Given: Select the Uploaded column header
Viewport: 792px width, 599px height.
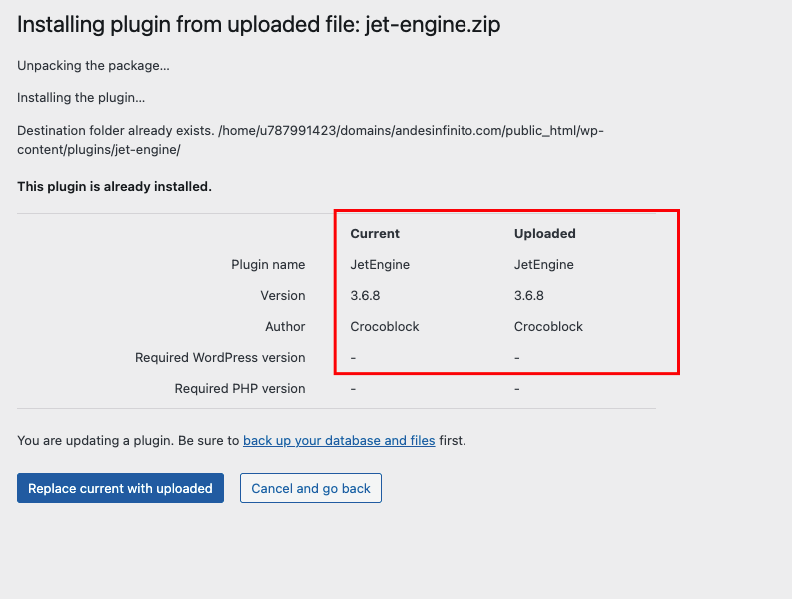Looking at the screenshot, I should [544, 233].
